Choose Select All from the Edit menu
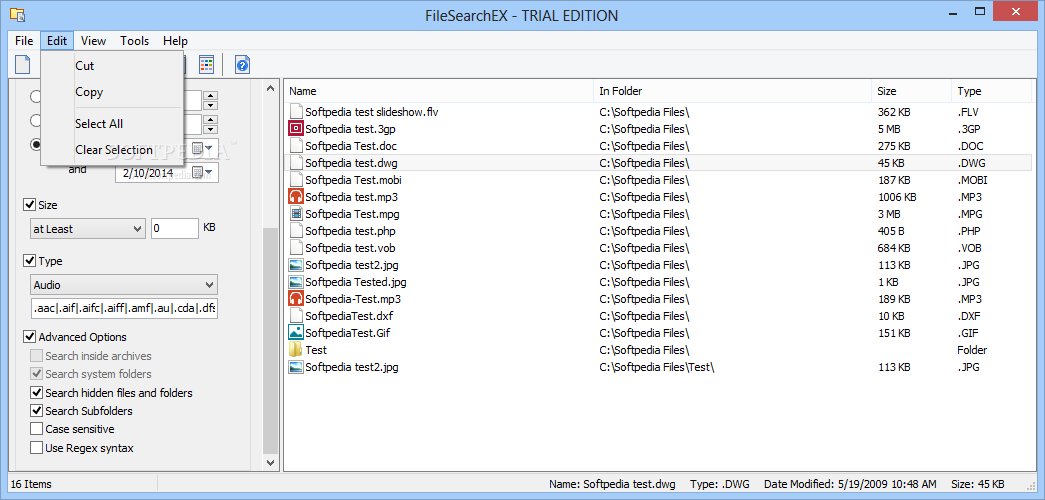Viewport: 1045px width, 500px height. pyautogui.click(x=112, y=123)
